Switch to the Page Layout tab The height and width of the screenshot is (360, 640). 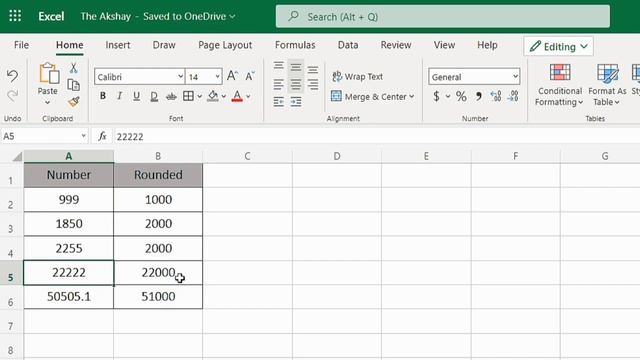(225, 45)
